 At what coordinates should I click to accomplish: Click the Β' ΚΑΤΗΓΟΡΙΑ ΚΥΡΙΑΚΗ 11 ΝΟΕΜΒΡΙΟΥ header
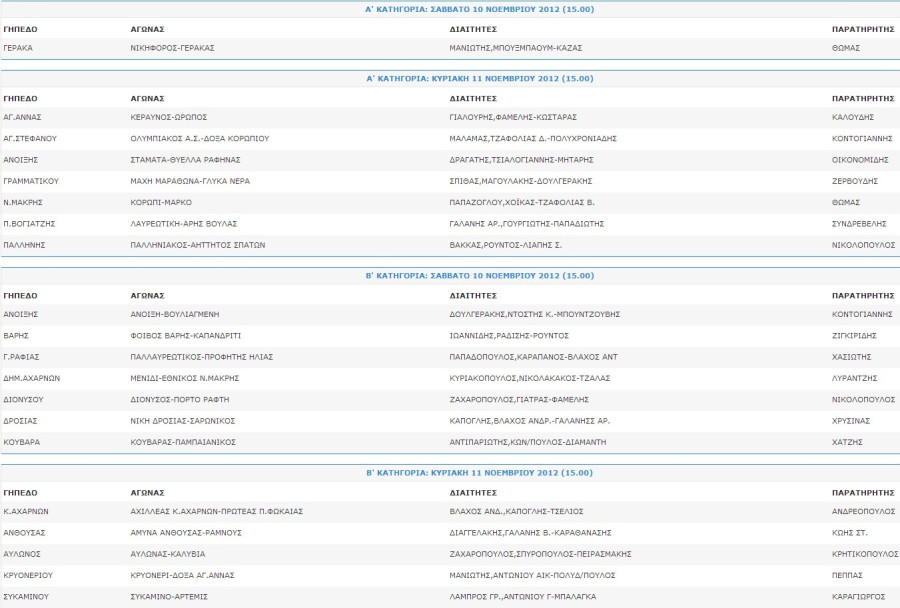(x=479, y=473)
